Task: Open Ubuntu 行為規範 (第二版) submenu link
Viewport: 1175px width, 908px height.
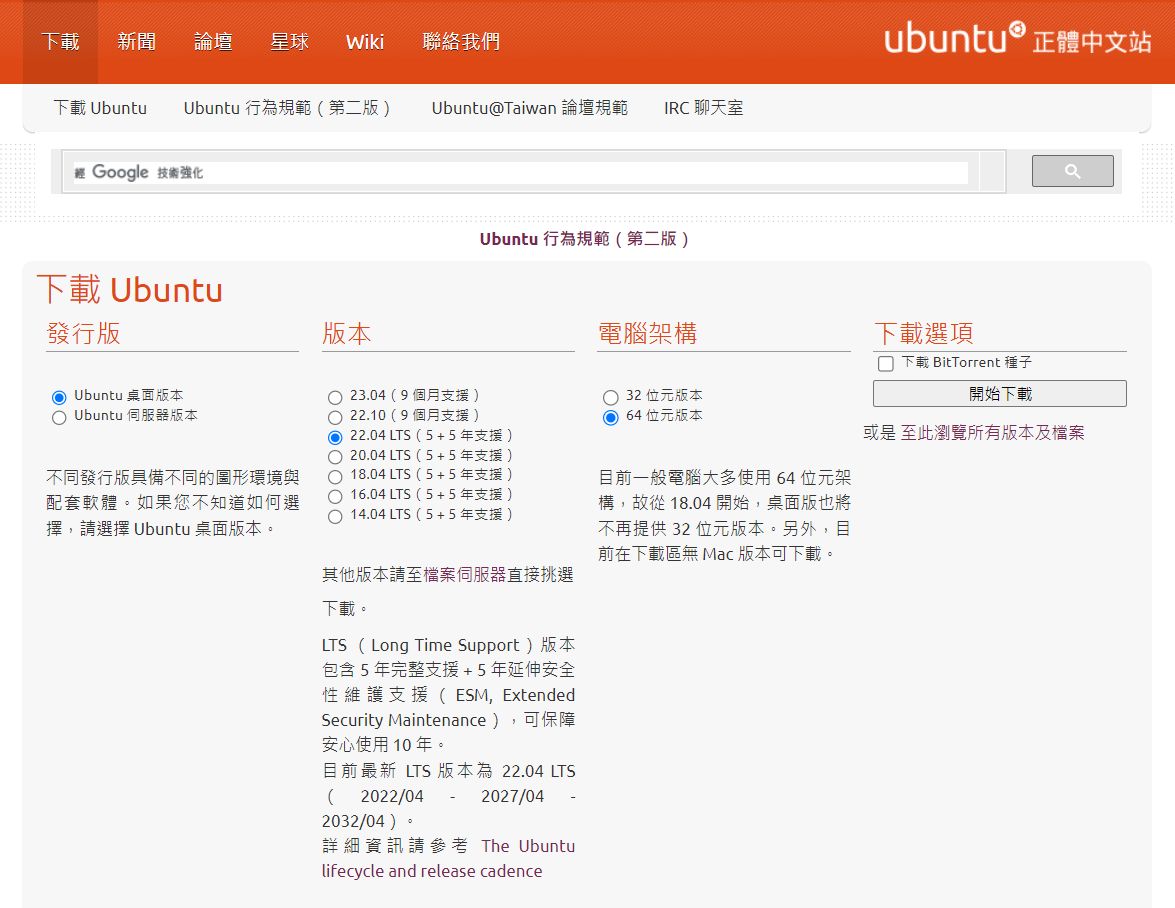Action: tap(287, 108)
